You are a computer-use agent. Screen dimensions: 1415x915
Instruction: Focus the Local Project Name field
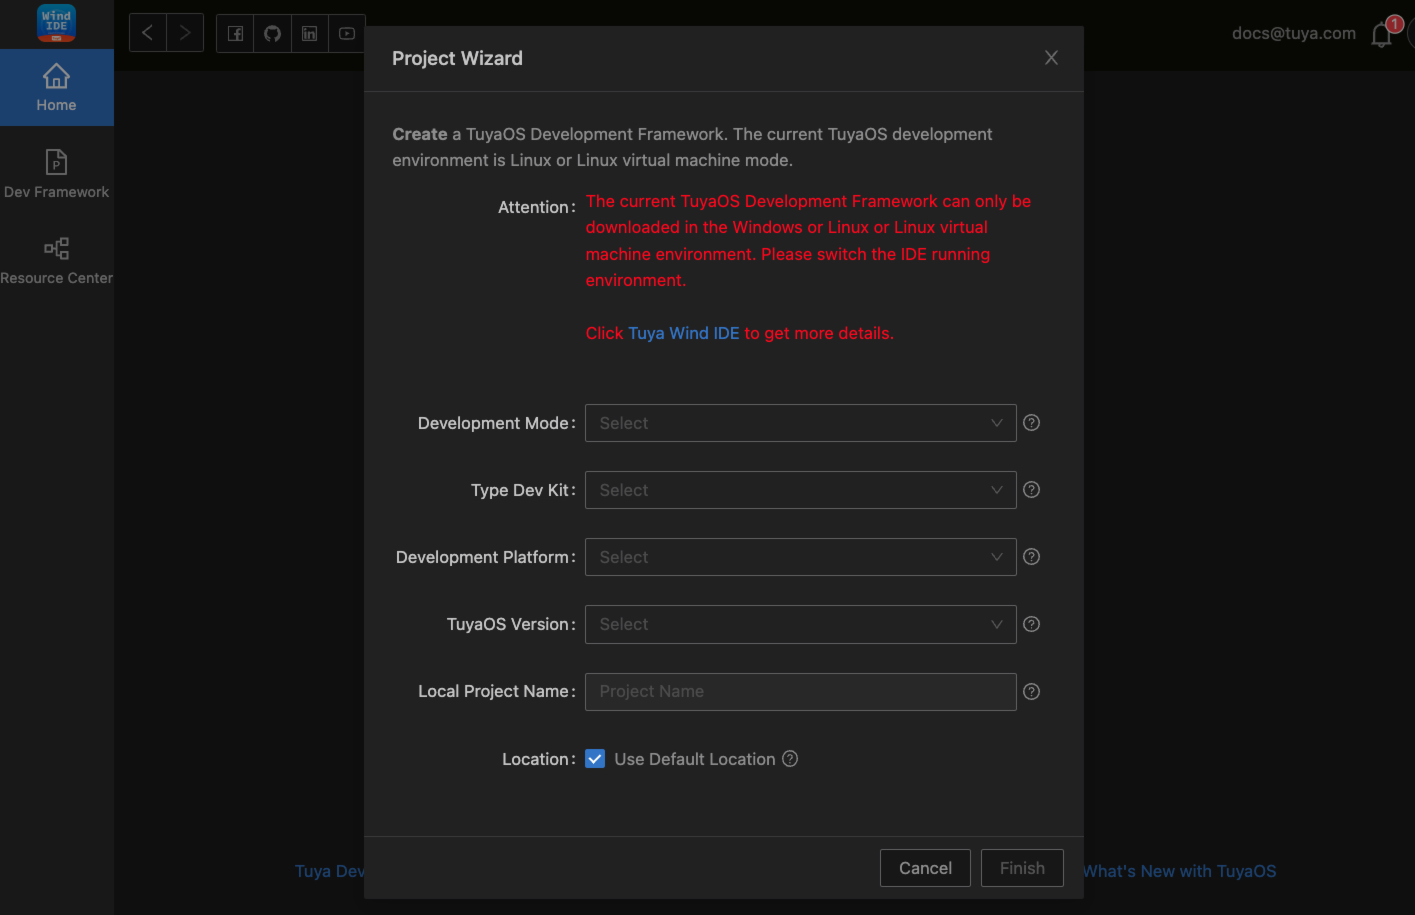801,692
